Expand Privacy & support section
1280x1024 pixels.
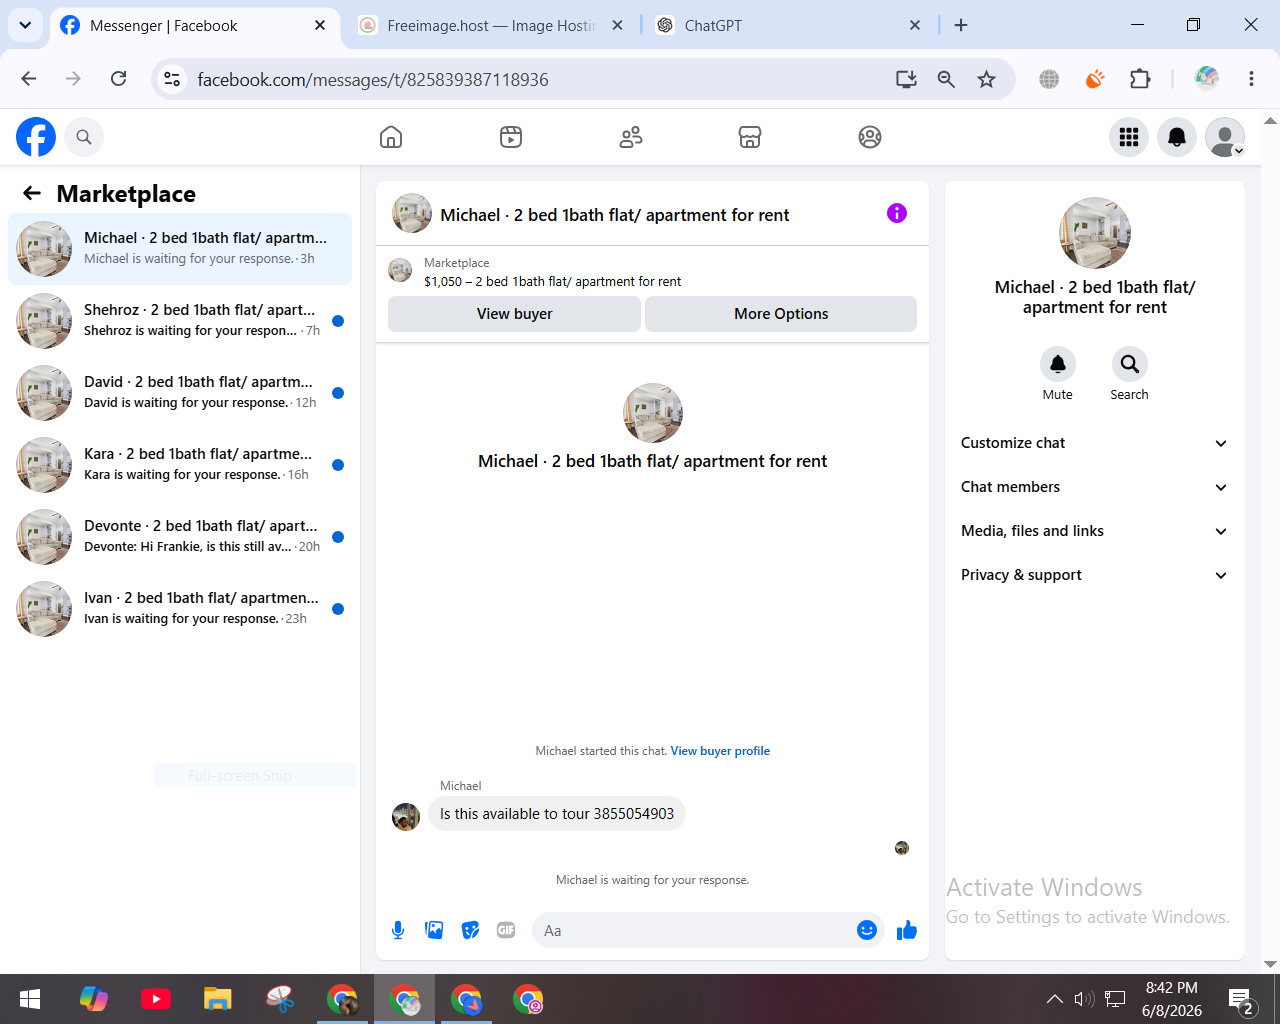pos(1095,575)
